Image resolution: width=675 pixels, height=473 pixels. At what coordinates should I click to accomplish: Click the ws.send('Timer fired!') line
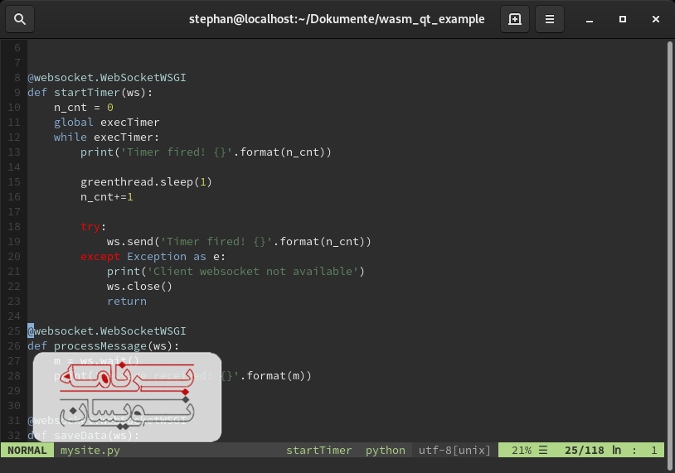239,241
